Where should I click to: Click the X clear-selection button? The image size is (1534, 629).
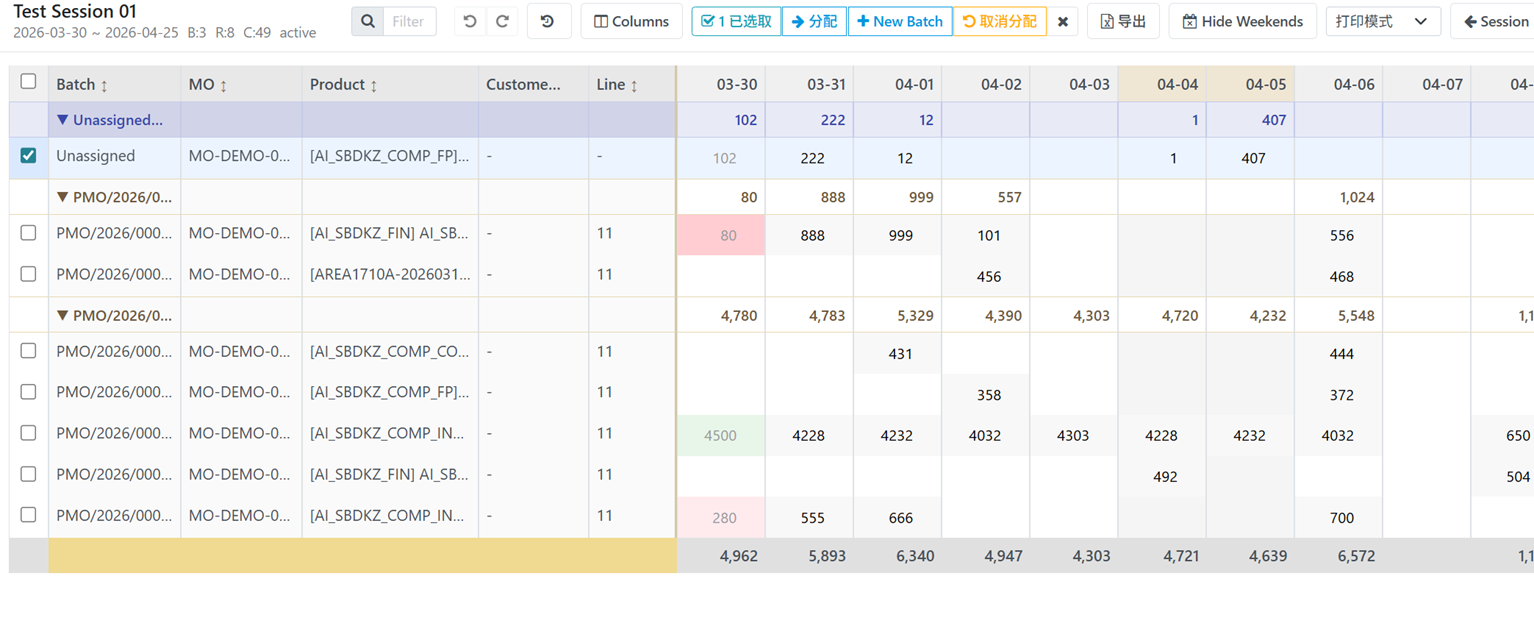click(x=1062, y=21)
